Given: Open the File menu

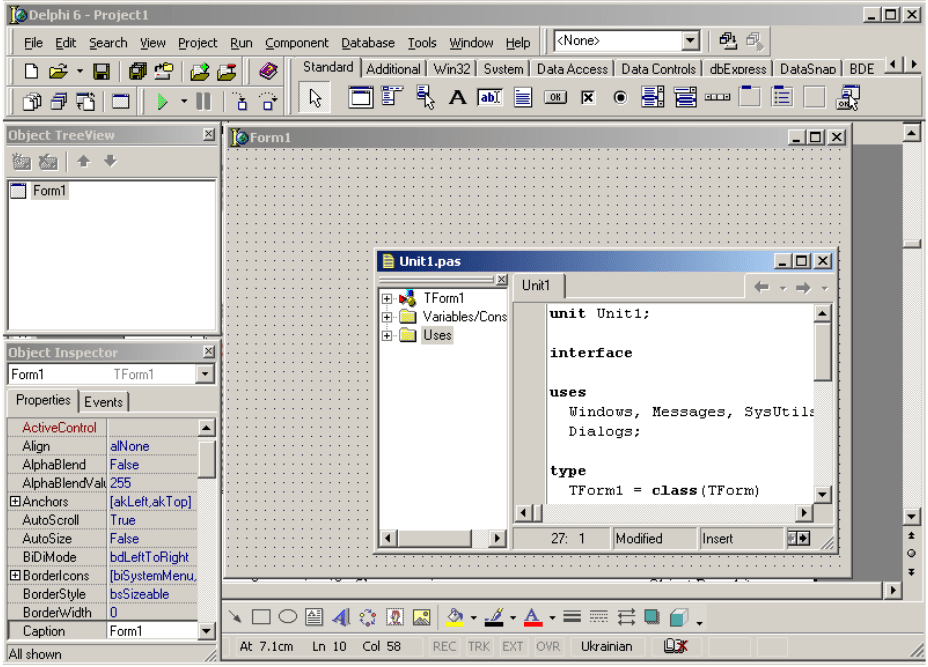Looking at the screenshot, I should 33,43.
